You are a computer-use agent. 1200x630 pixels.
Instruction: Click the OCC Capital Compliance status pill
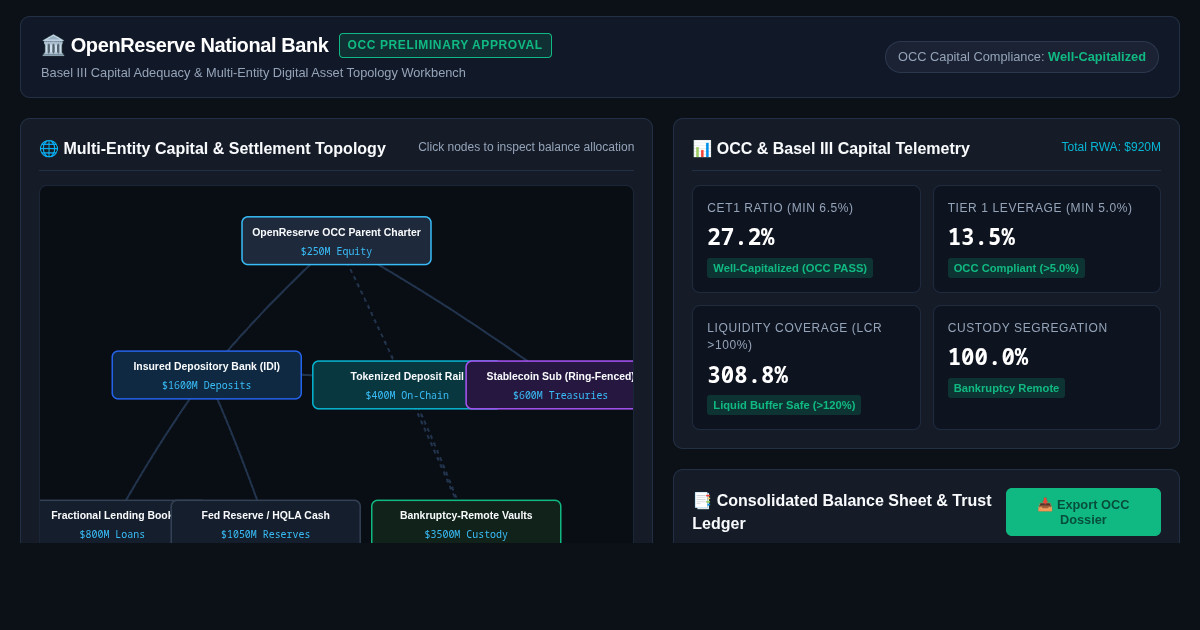point(1022,57)
